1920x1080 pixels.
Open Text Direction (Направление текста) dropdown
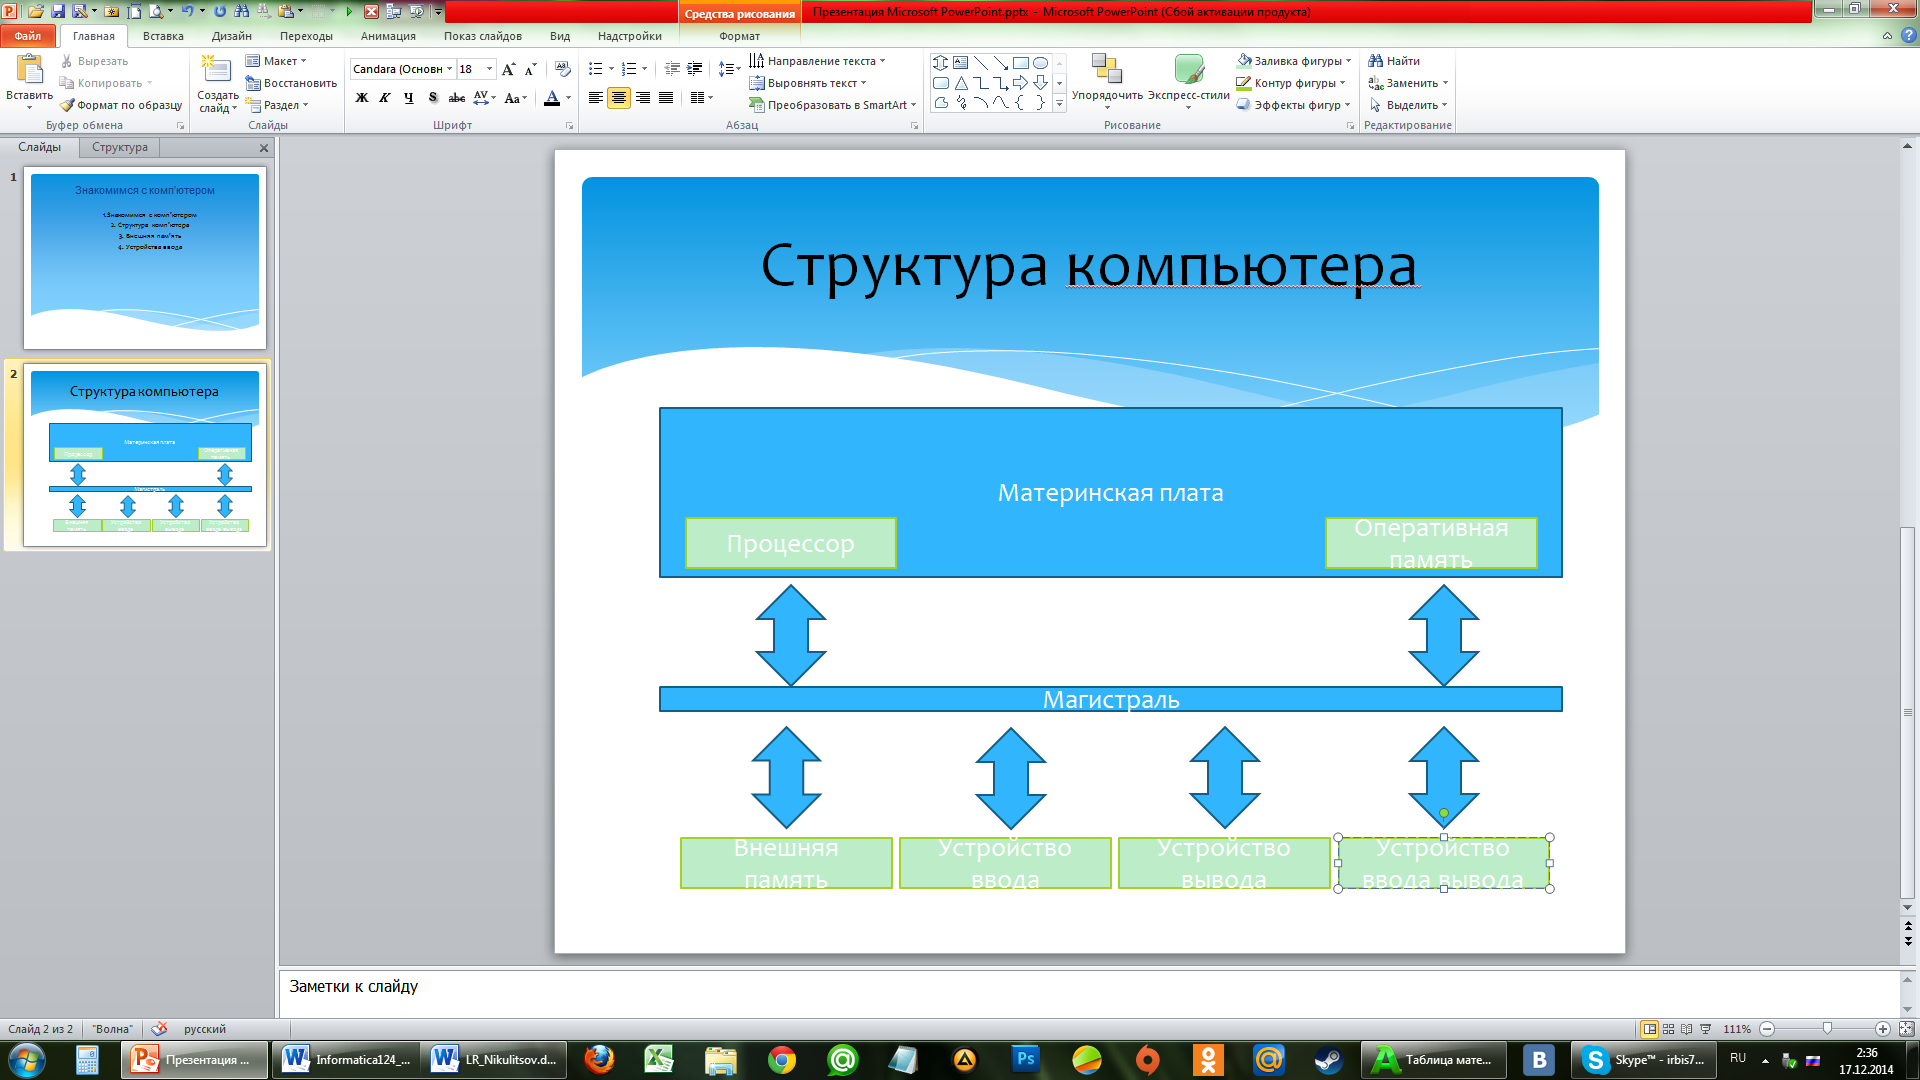point(817,61)
